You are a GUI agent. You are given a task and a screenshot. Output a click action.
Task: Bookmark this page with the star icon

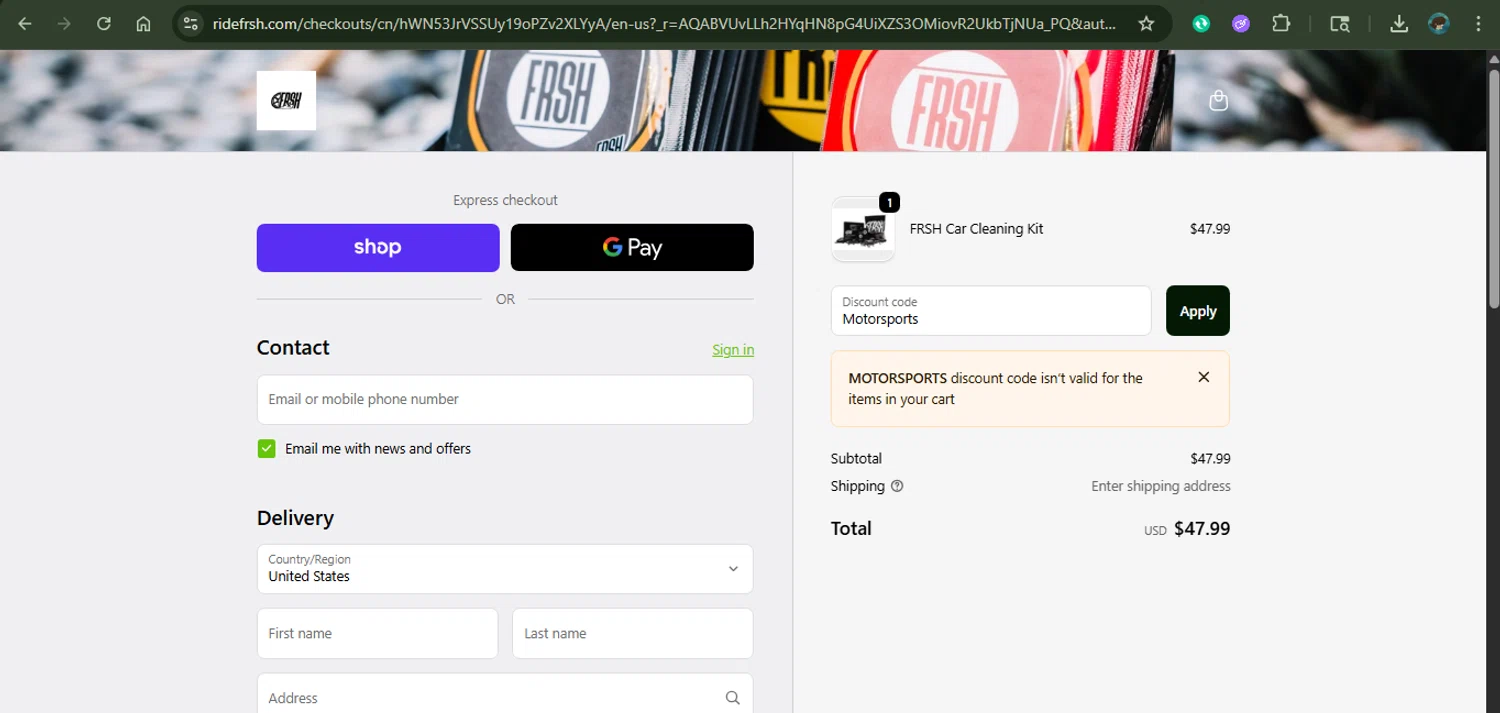coord(1147,24)
